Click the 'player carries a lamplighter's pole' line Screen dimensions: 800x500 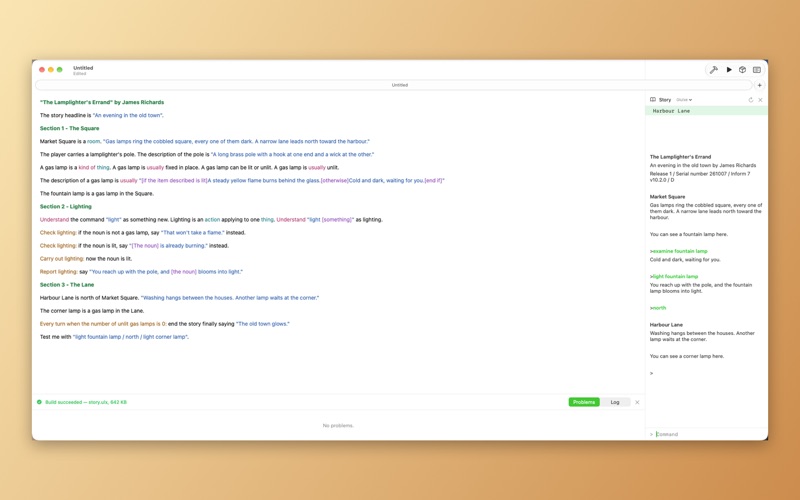(207, 154)
